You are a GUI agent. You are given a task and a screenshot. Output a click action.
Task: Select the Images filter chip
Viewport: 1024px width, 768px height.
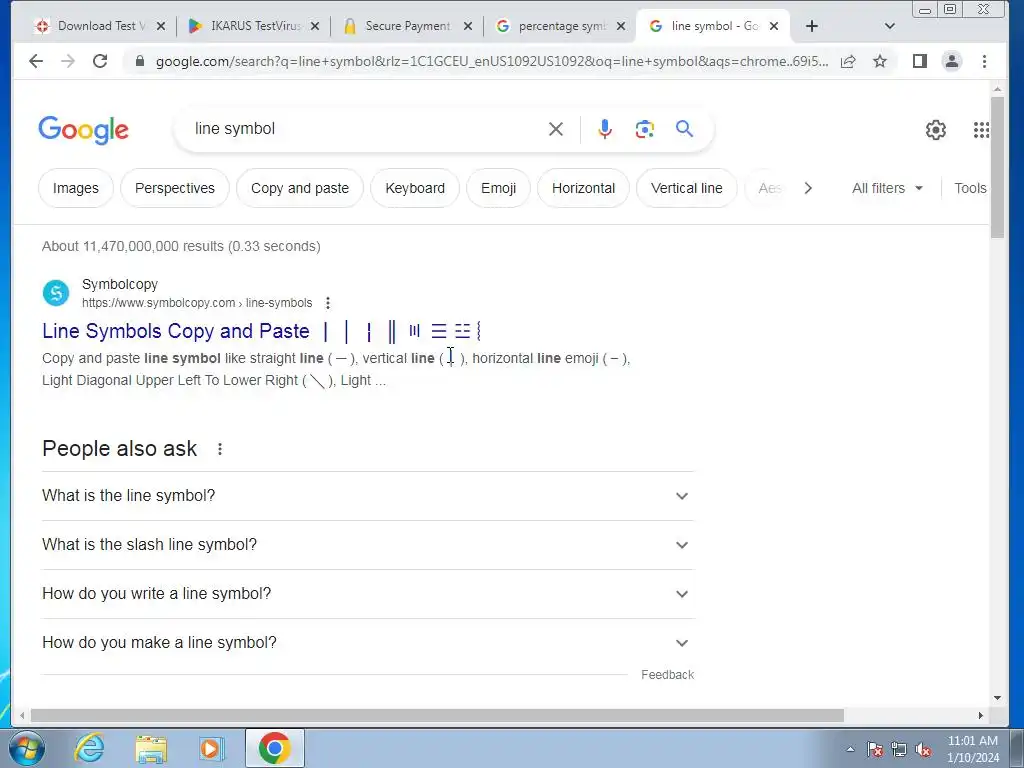point(76,188)
